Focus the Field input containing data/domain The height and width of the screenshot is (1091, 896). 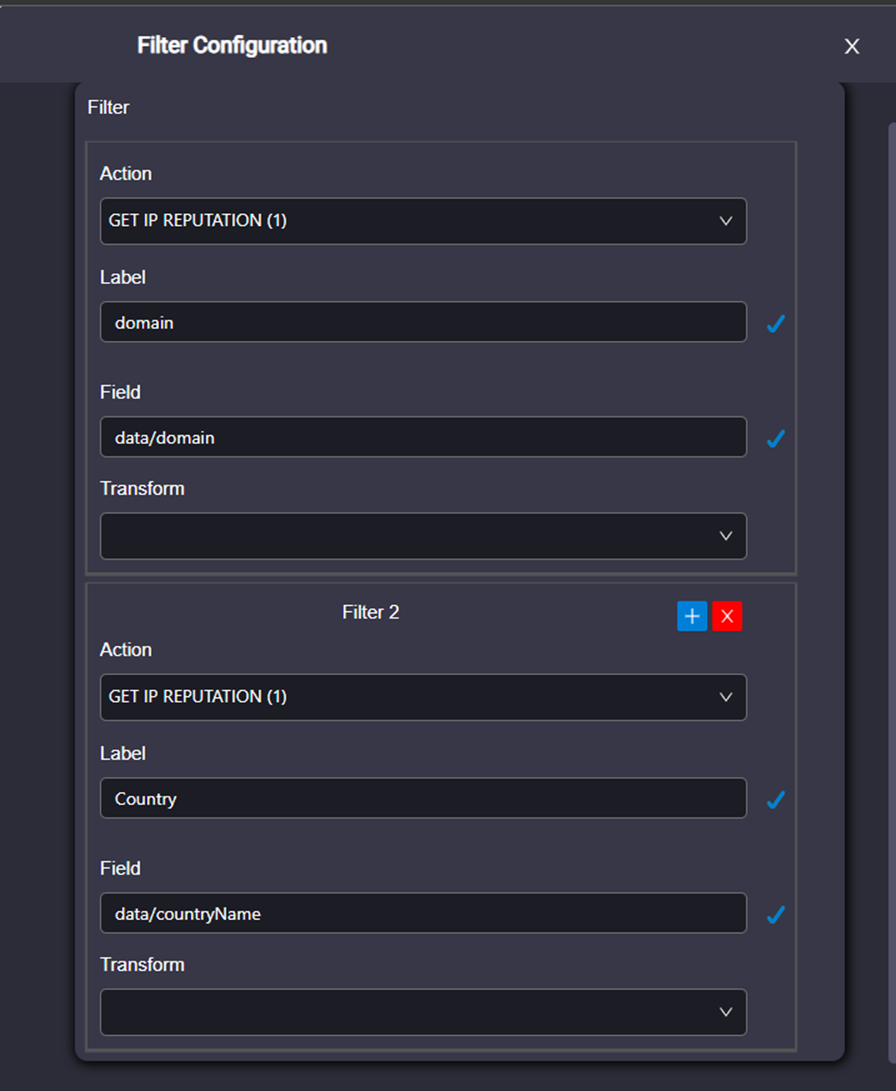coord(423,437)
